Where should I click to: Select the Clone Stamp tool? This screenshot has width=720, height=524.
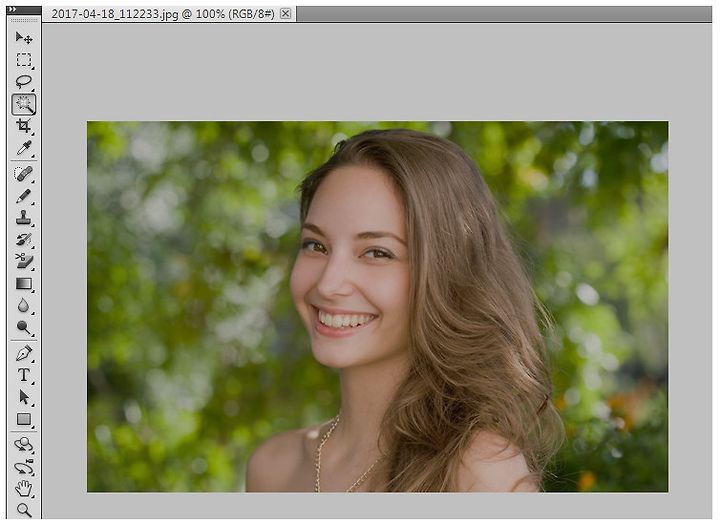pos(23,218)
